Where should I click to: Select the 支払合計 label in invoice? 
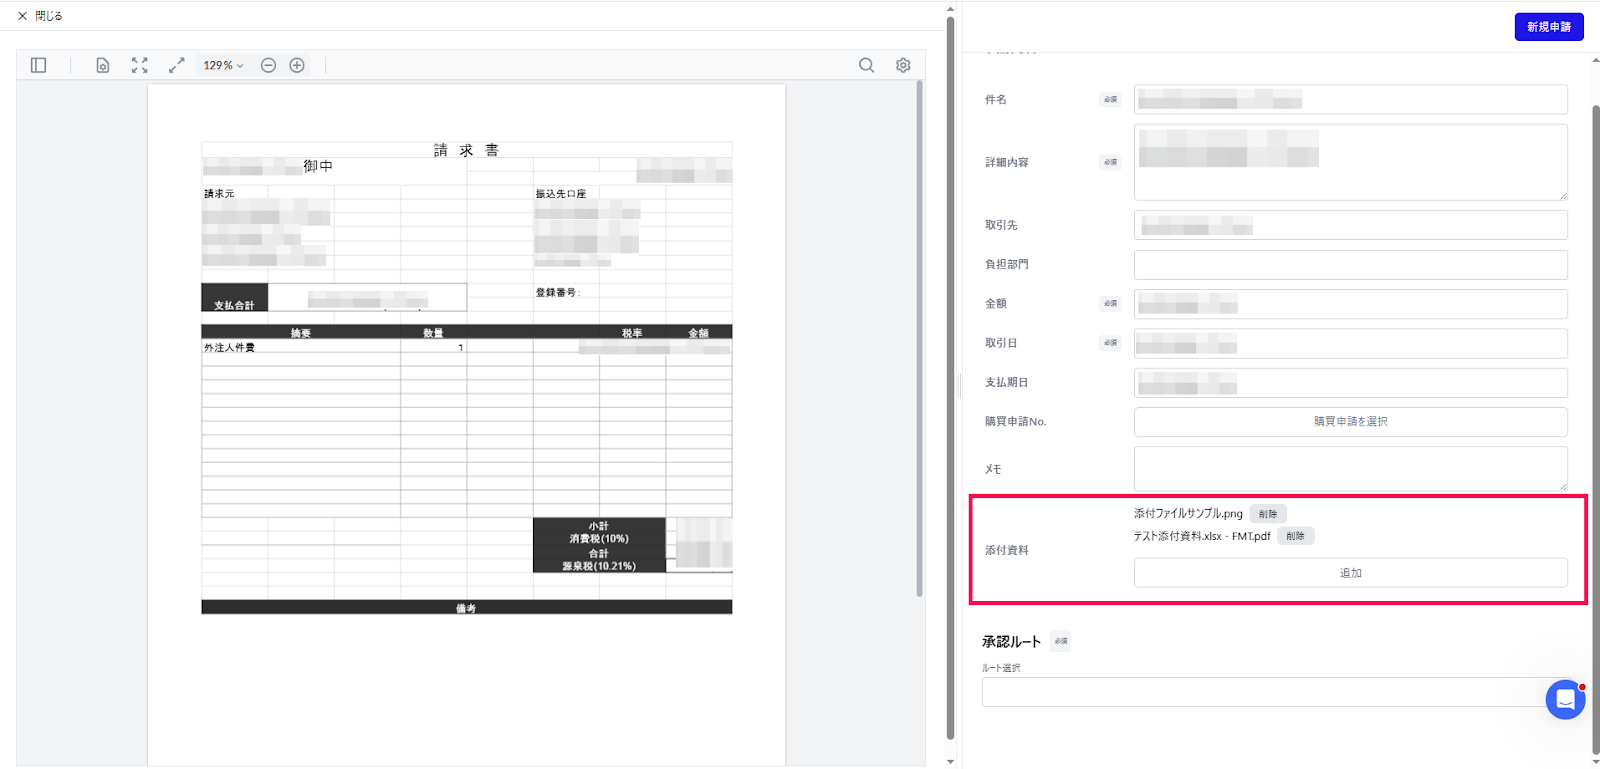point(234,305)
